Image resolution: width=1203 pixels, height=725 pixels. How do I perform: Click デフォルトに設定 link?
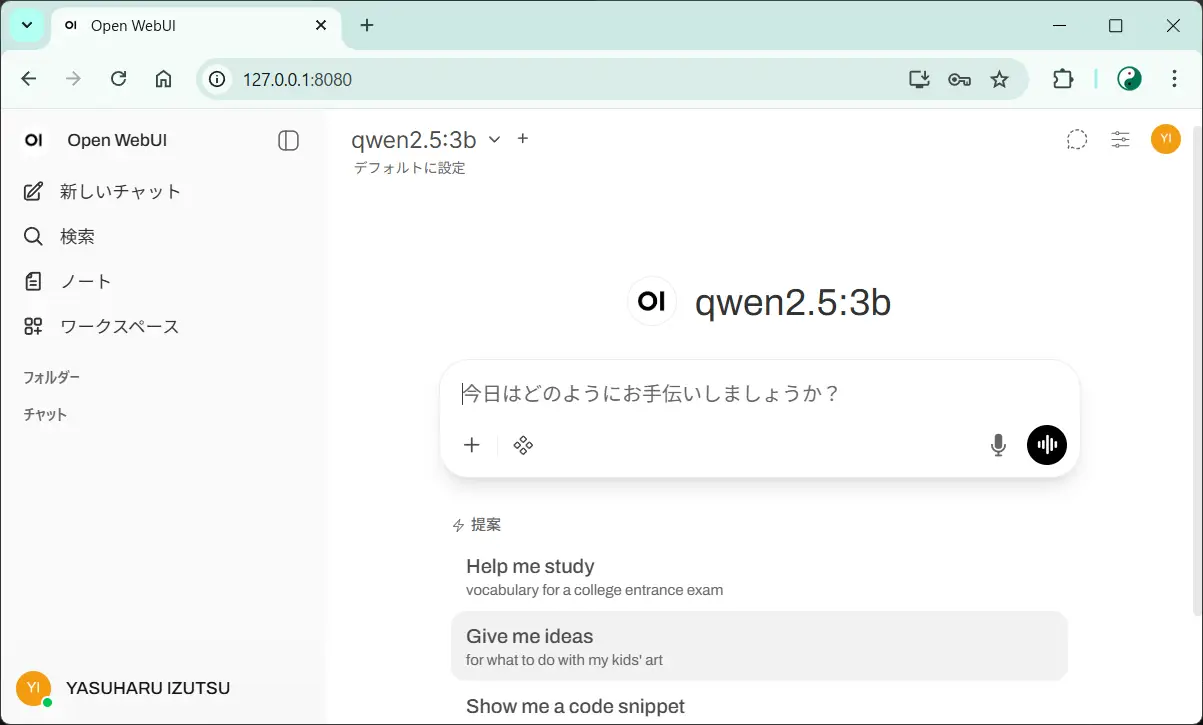point(410,168)
